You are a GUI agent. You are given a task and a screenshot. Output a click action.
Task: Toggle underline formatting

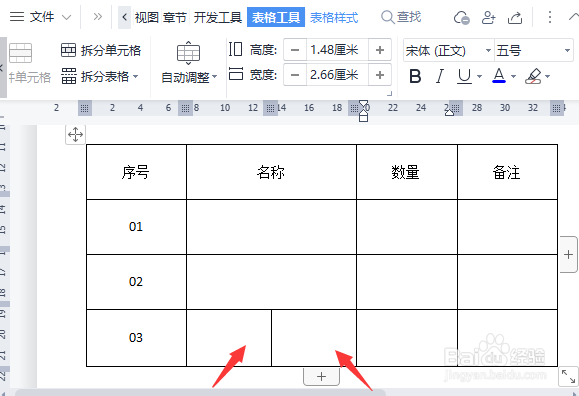click(465, 76)
